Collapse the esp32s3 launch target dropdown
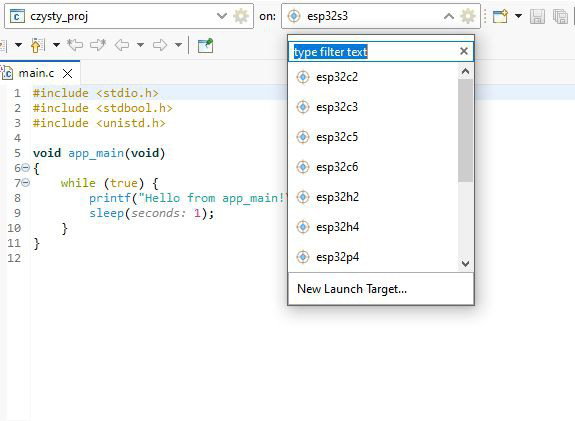 449,16
